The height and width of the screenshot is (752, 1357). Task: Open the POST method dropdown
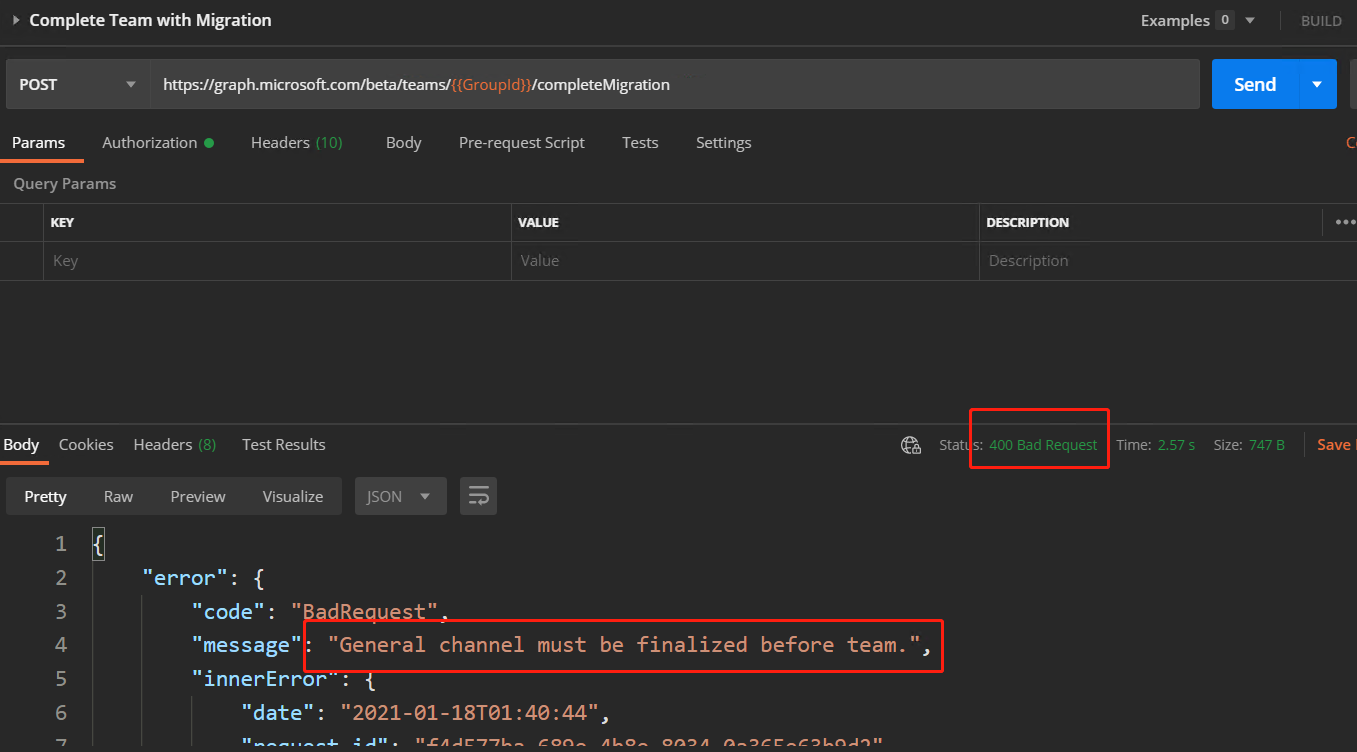[x=78, y=84]
